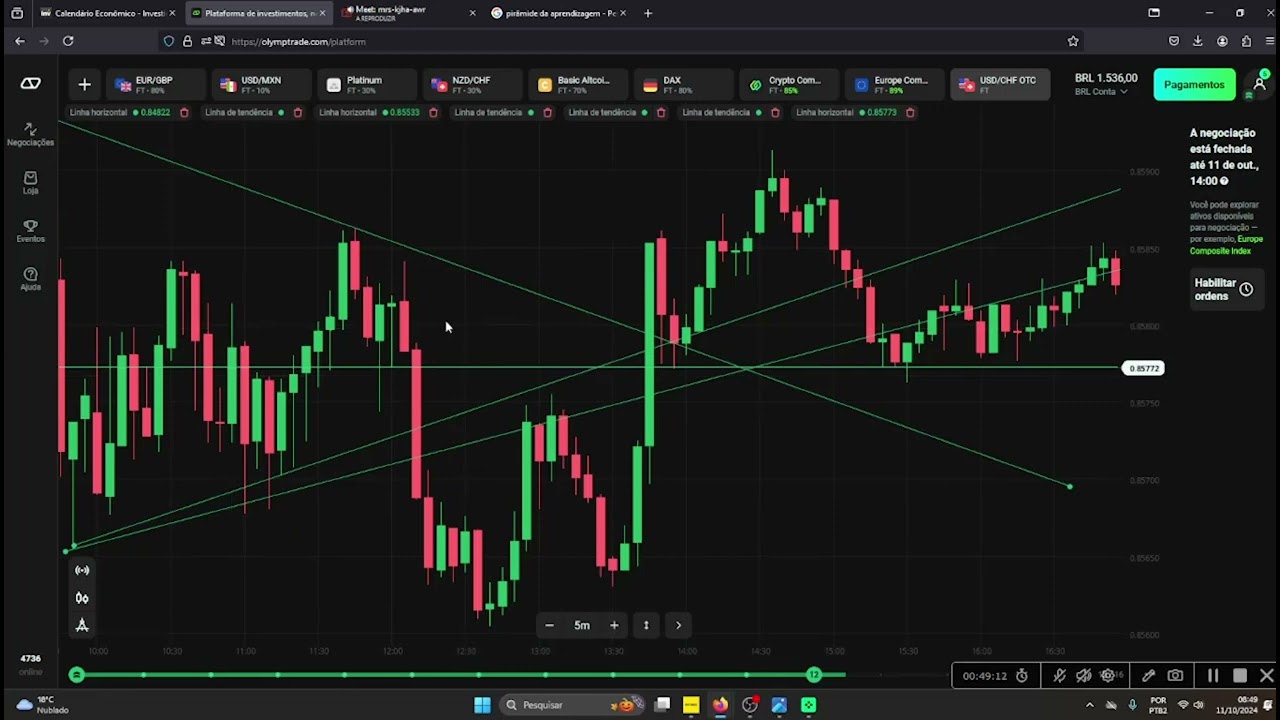Click the browser address bar URL

click(298, 42)
